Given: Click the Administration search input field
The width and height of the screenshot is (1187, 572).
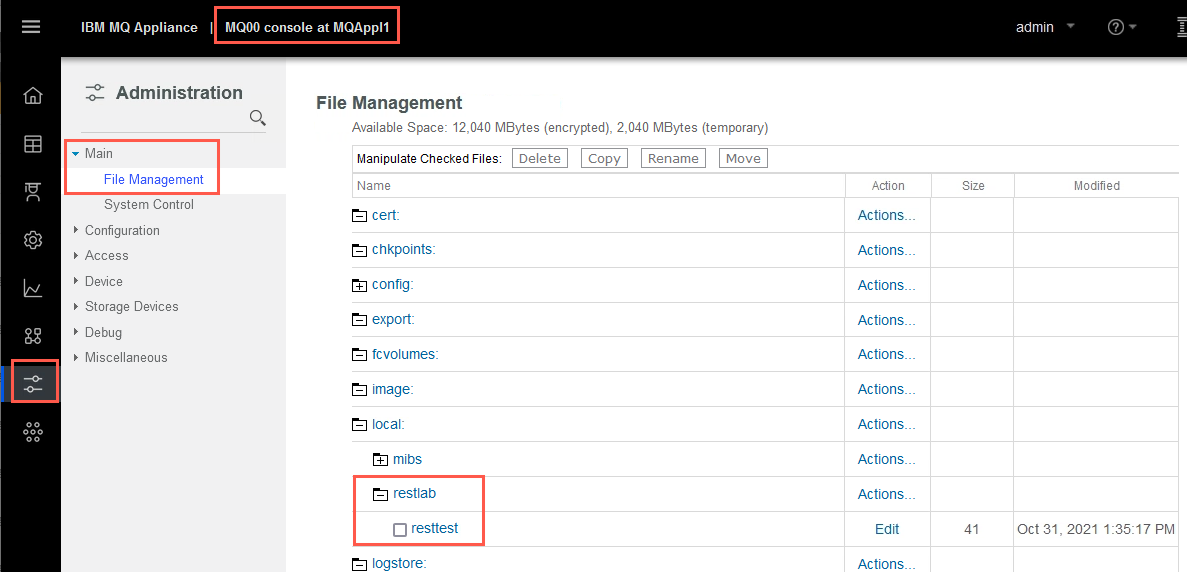Looking at the screenshot, I should point(164,118).
